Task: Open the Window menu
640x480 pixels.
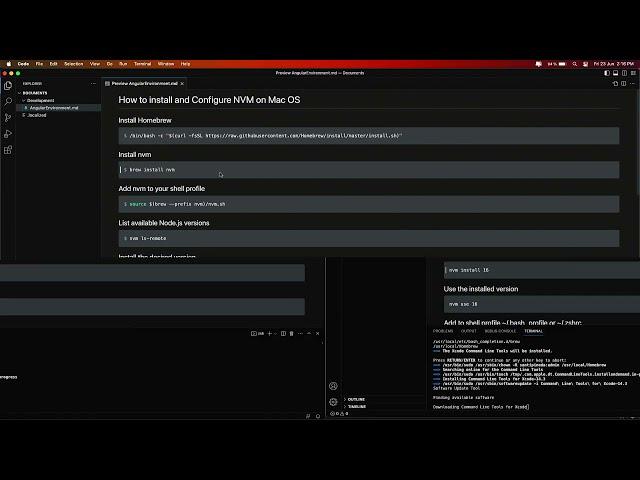Action: click(x=166, y=64)
